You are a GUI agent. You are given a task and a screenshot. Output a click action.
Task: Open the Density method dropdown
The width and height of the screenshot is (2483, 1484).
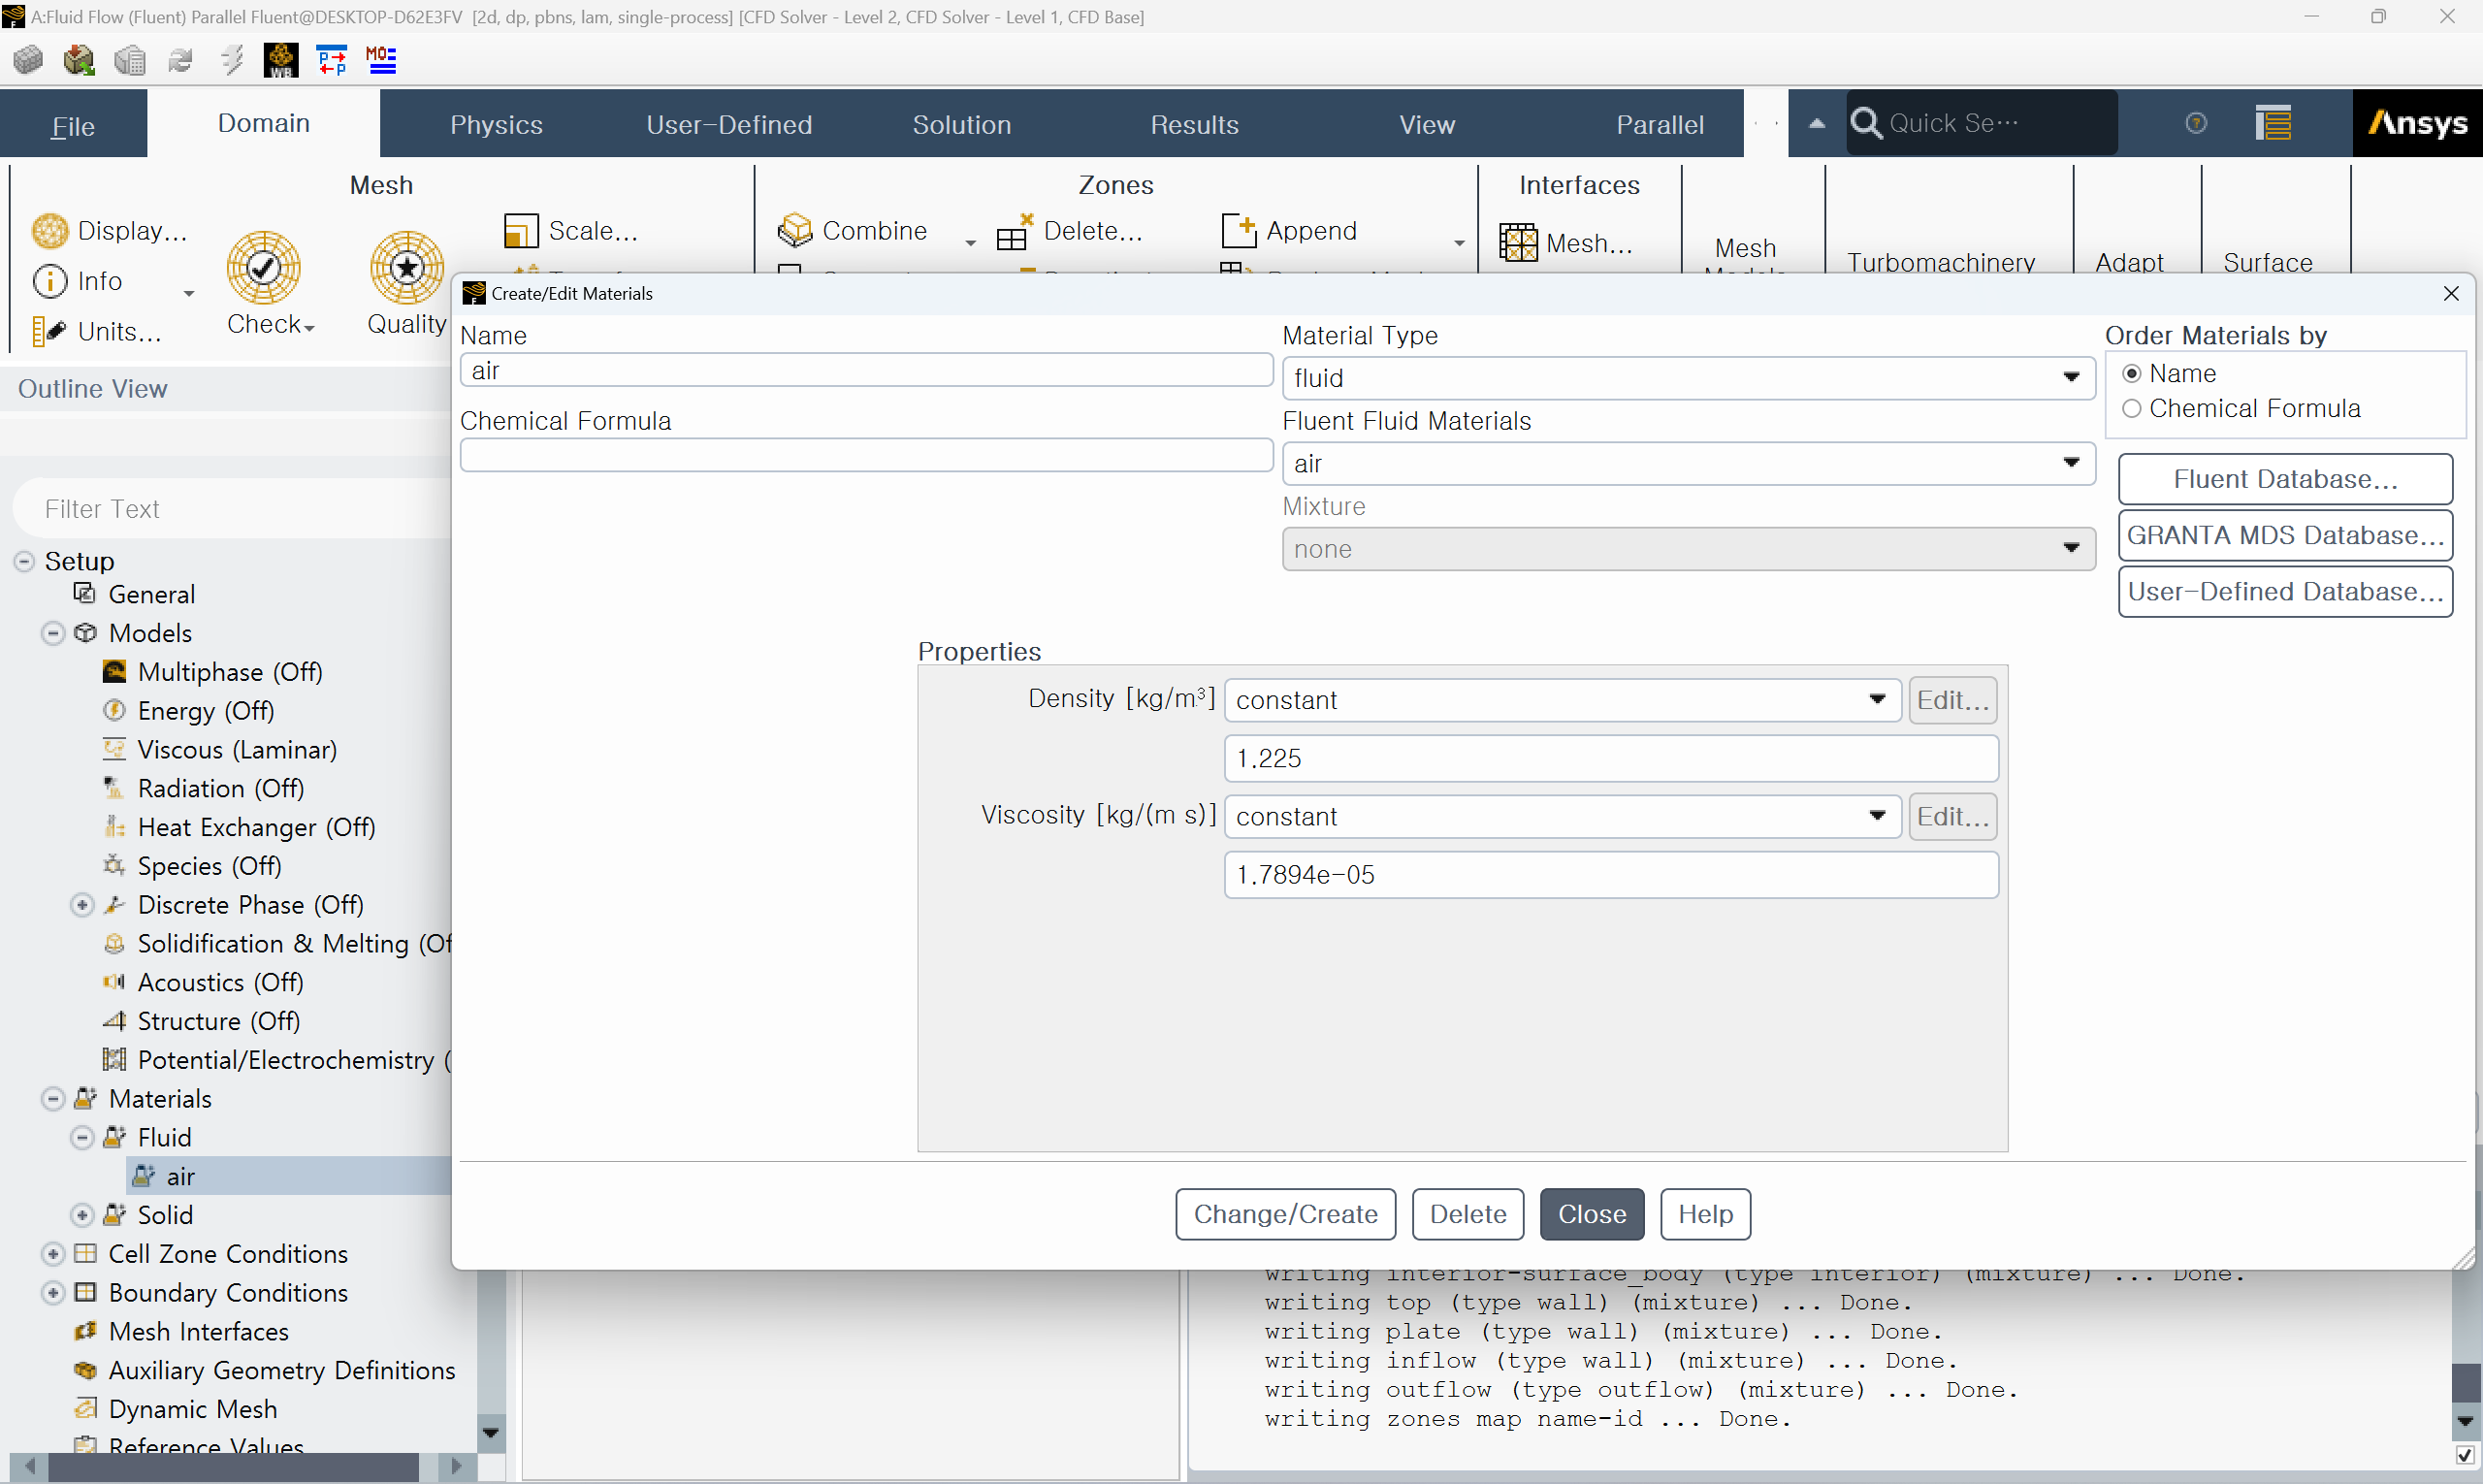[x=1562, y=700]
